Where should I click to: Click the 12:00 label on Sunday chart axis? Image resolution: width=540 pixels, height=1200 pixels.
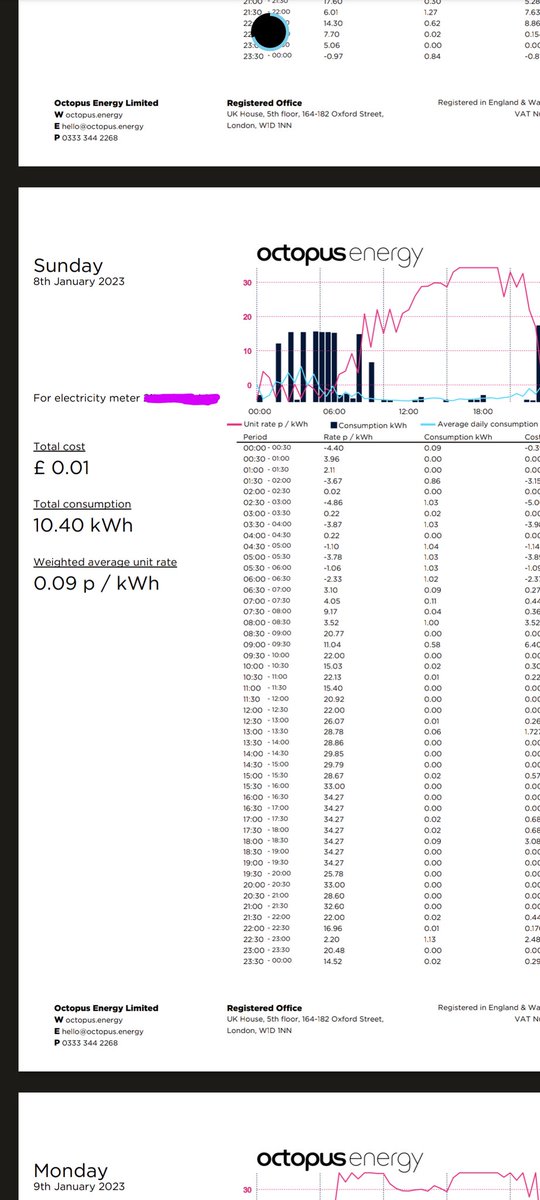click(408, 411)
